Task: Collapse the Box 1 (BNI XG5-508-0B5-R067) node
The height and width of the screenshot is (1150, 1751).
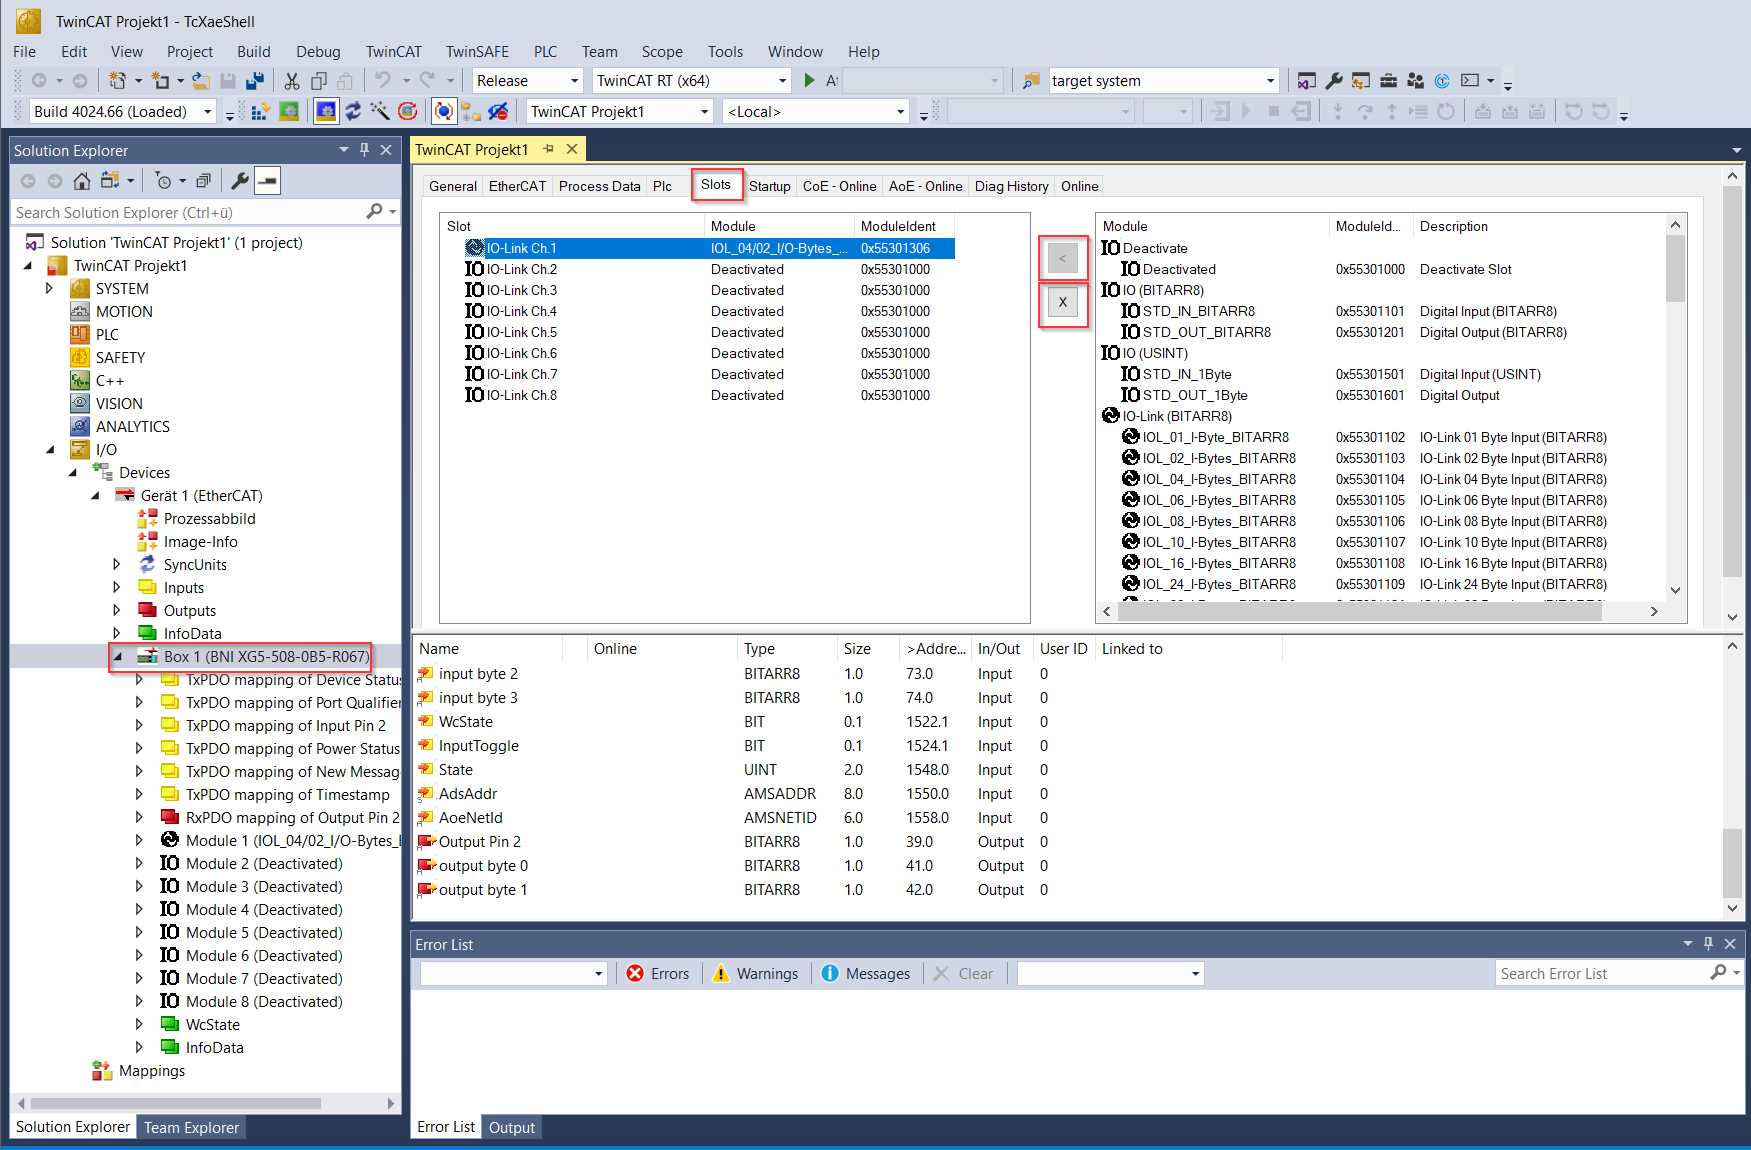Action: (x=117, y=657)
